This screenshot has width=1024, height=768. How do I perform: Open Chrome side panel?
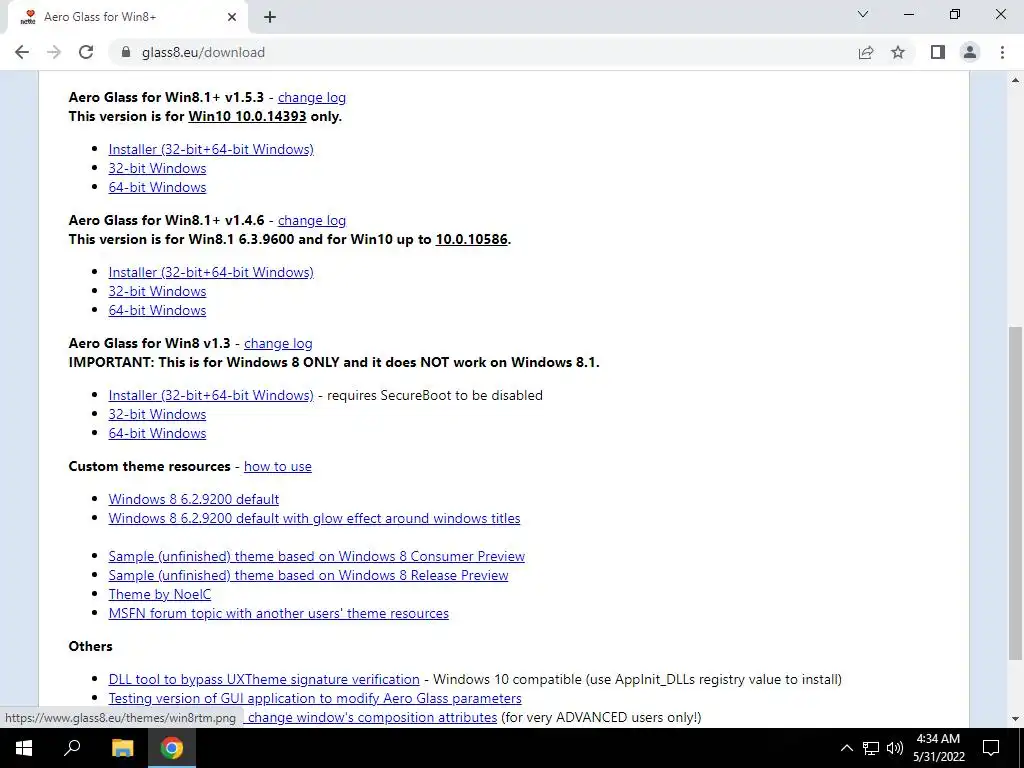click(938, 52)
